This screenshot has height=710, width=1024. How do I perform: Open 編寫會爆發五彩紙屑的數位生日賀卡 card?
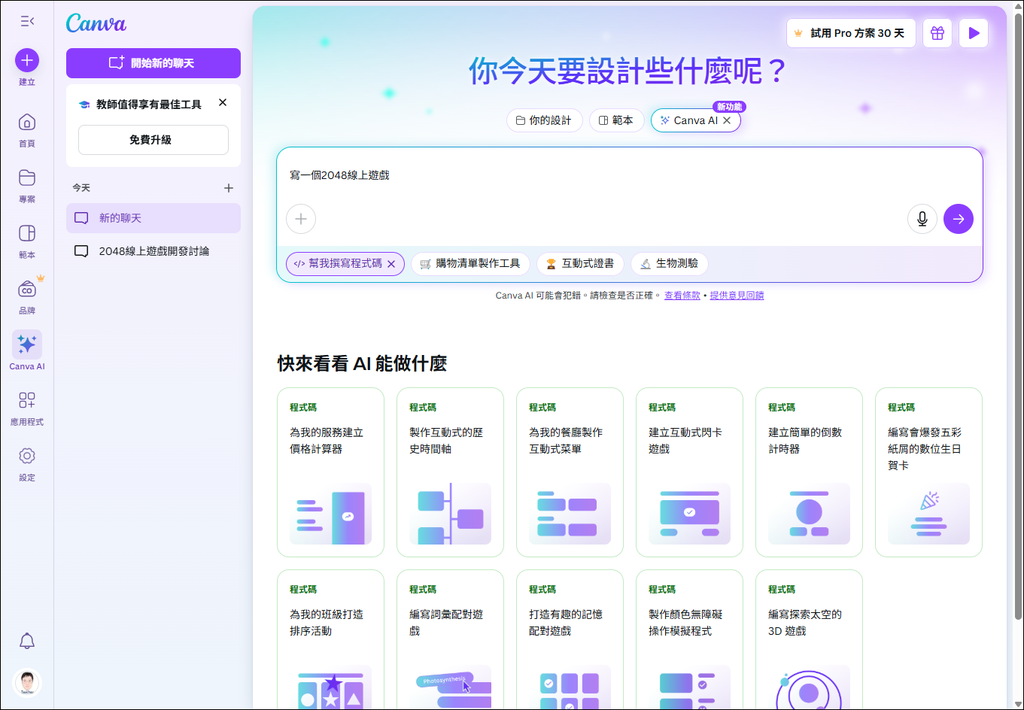click(x=929, y=472)
